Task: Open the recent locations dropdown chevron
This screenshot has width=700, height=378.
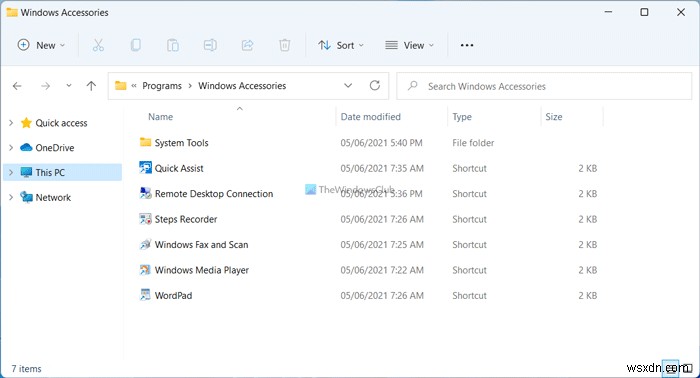Action: tap(69, 85)
